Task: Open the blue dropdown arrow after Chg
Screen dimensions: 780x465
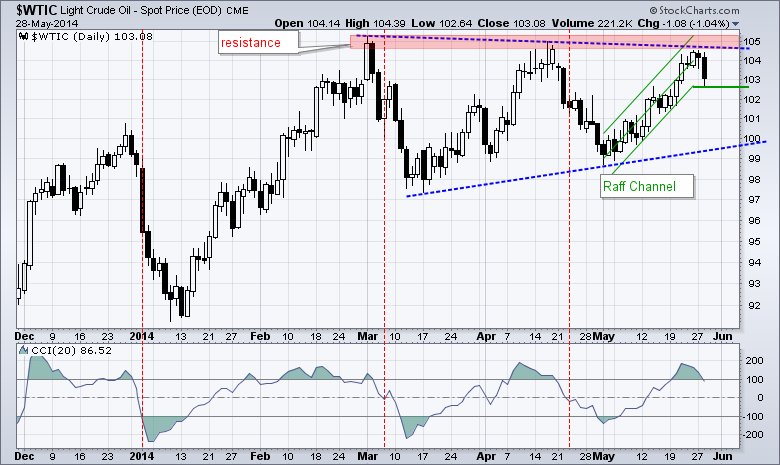Action: tap(736, 24)
